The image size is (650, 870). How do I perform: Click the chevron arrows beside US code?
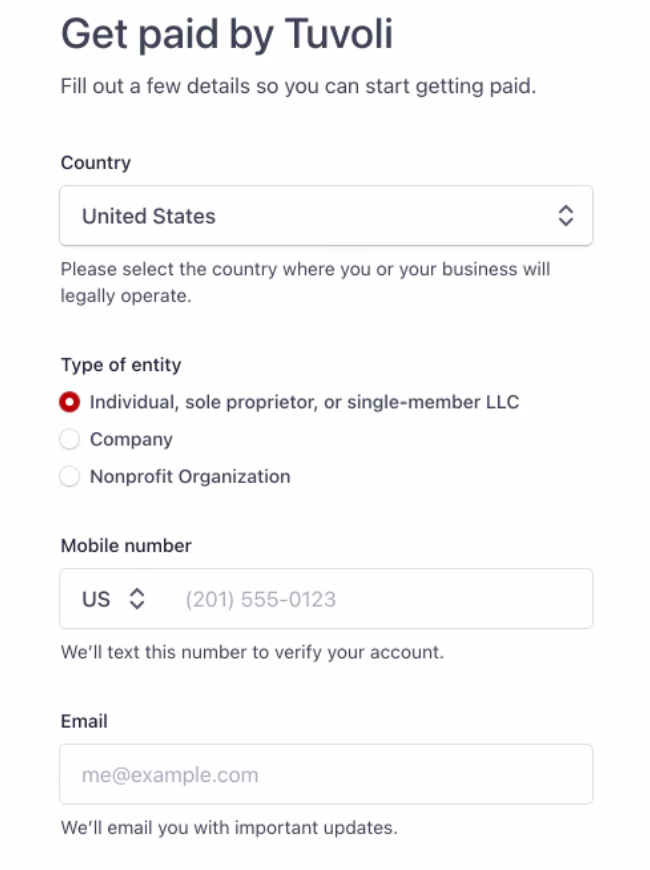[x=137, y=600]
